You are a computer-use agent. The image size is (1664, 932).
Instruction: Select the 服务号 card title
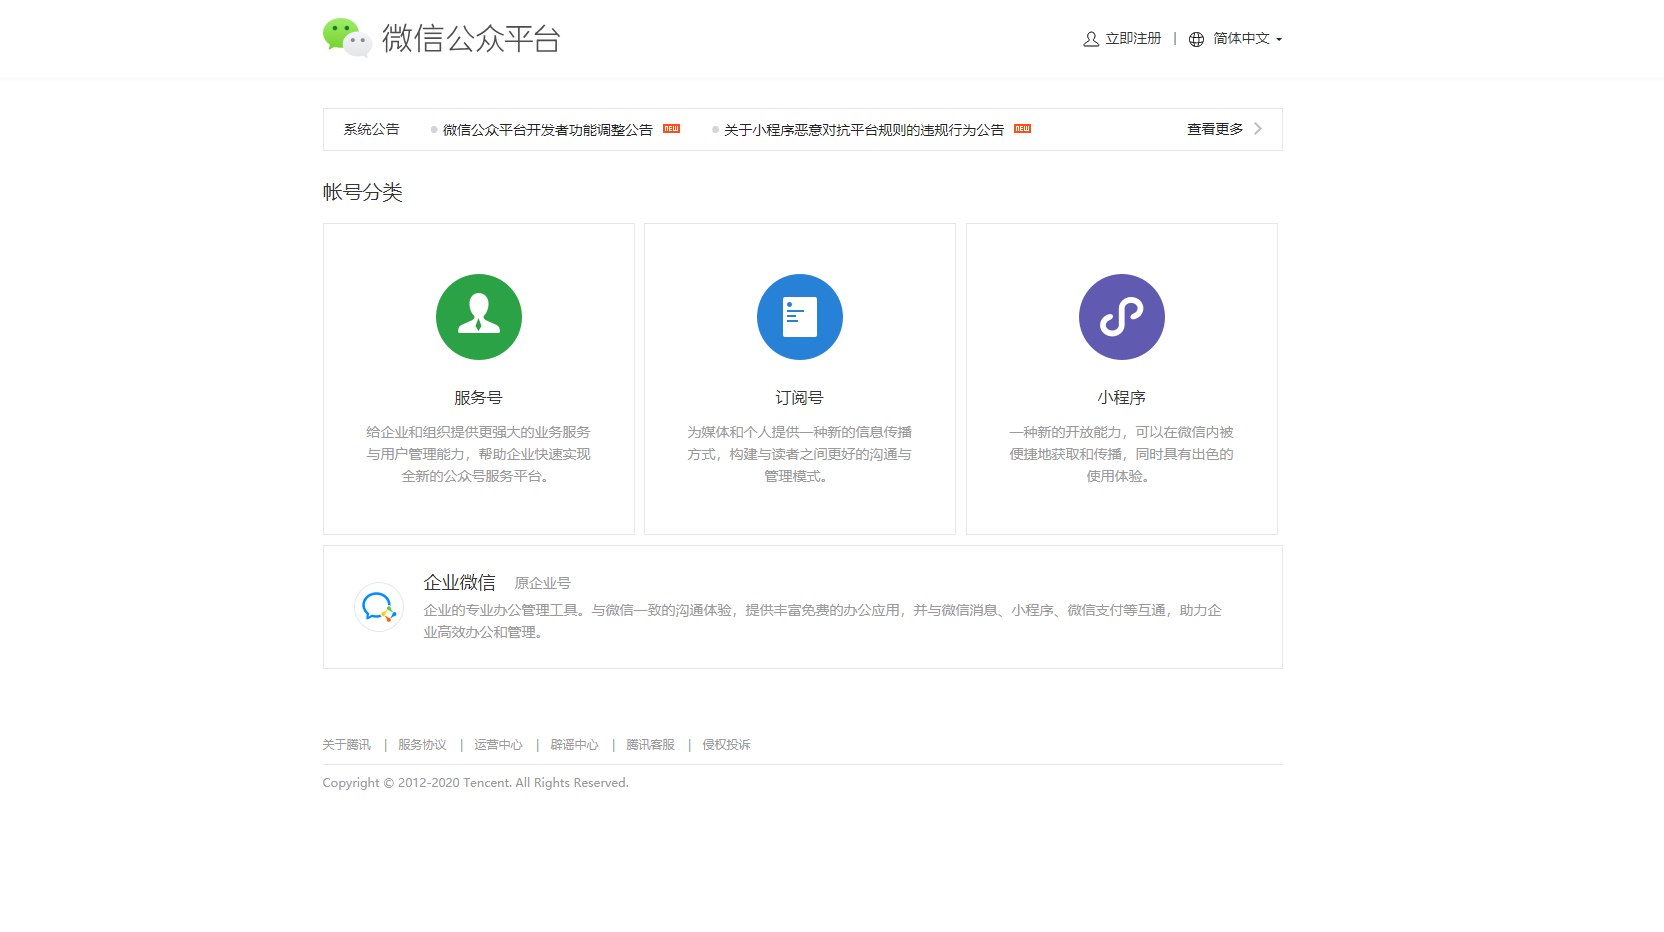(478, 398)
